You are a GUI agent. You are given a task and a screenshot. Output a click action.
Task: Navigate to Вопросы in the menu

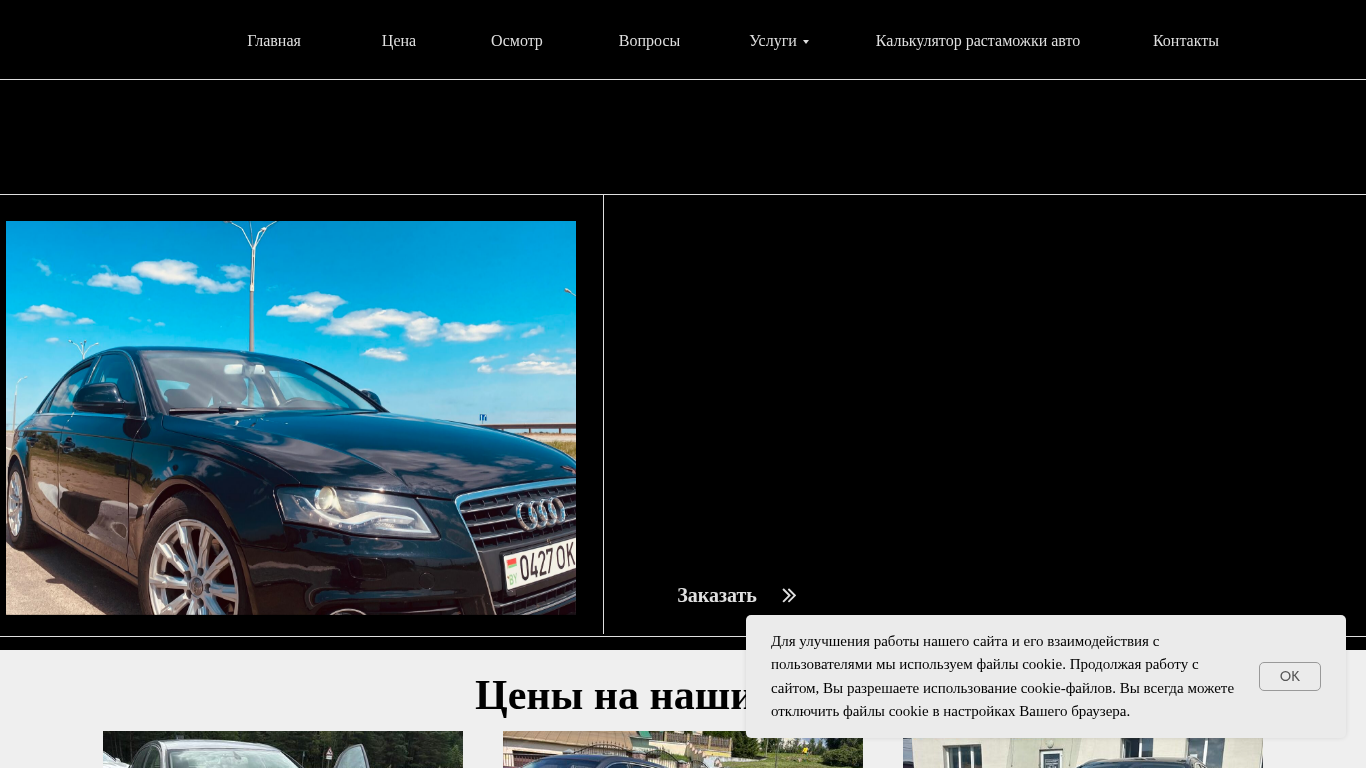649,41
